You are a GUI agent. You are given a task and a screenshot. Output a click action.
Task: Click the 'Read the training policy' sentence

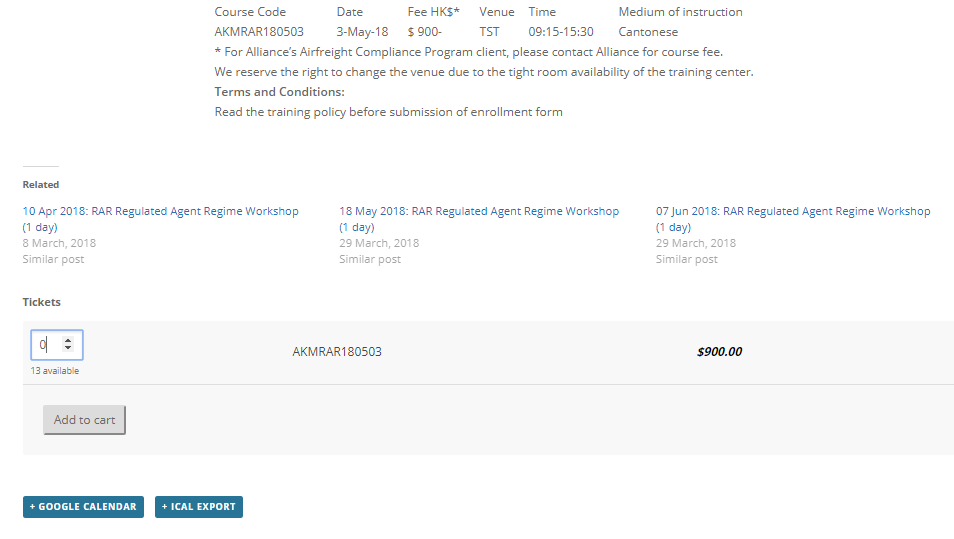coord(388,112)
